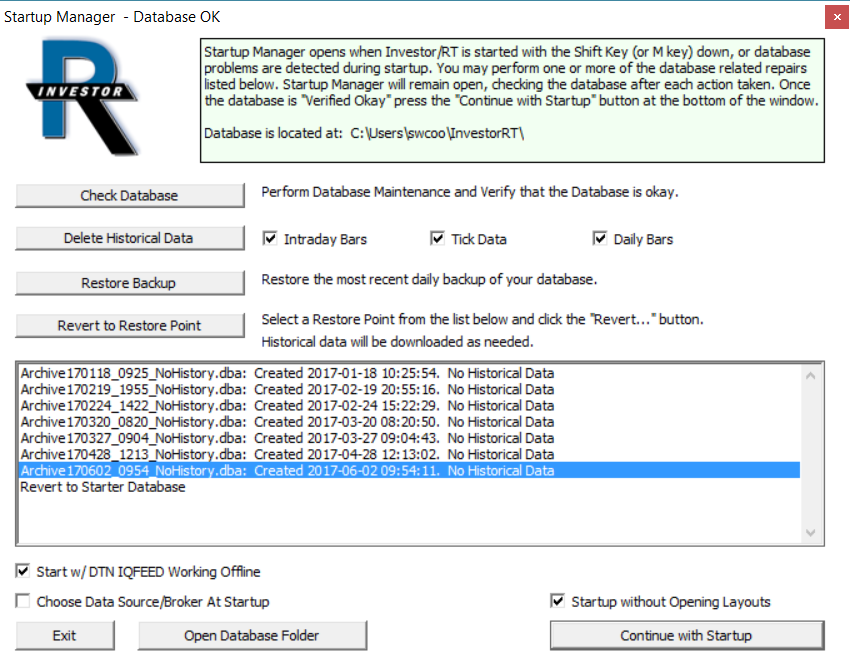
Task: Select restore point Archive170224_1422_NoHistory.dba
Action: 409,405
